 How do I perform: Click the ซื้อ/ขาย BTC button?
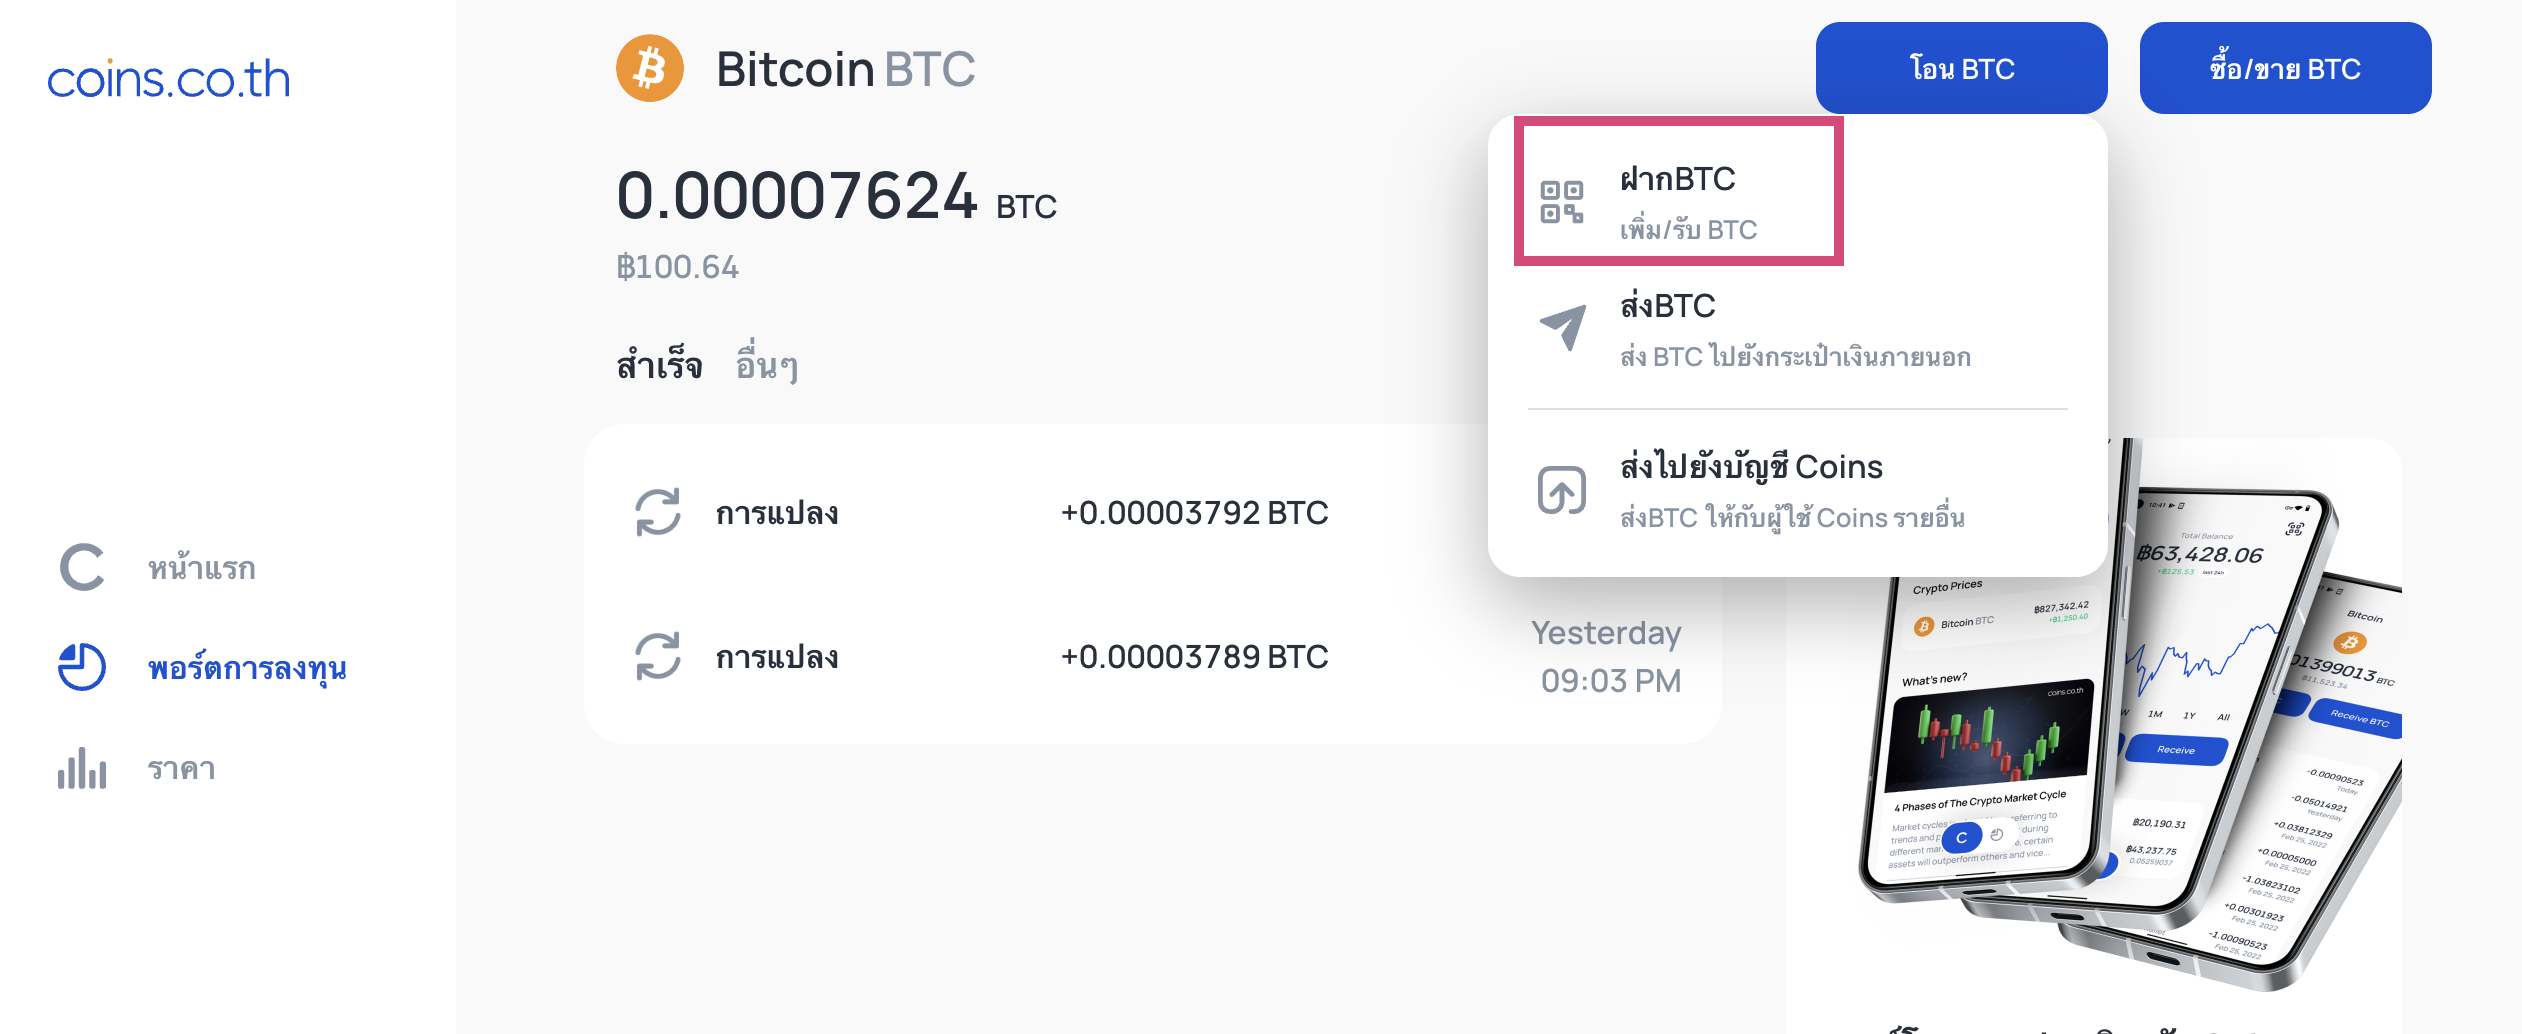click(x=2285, y=68)
